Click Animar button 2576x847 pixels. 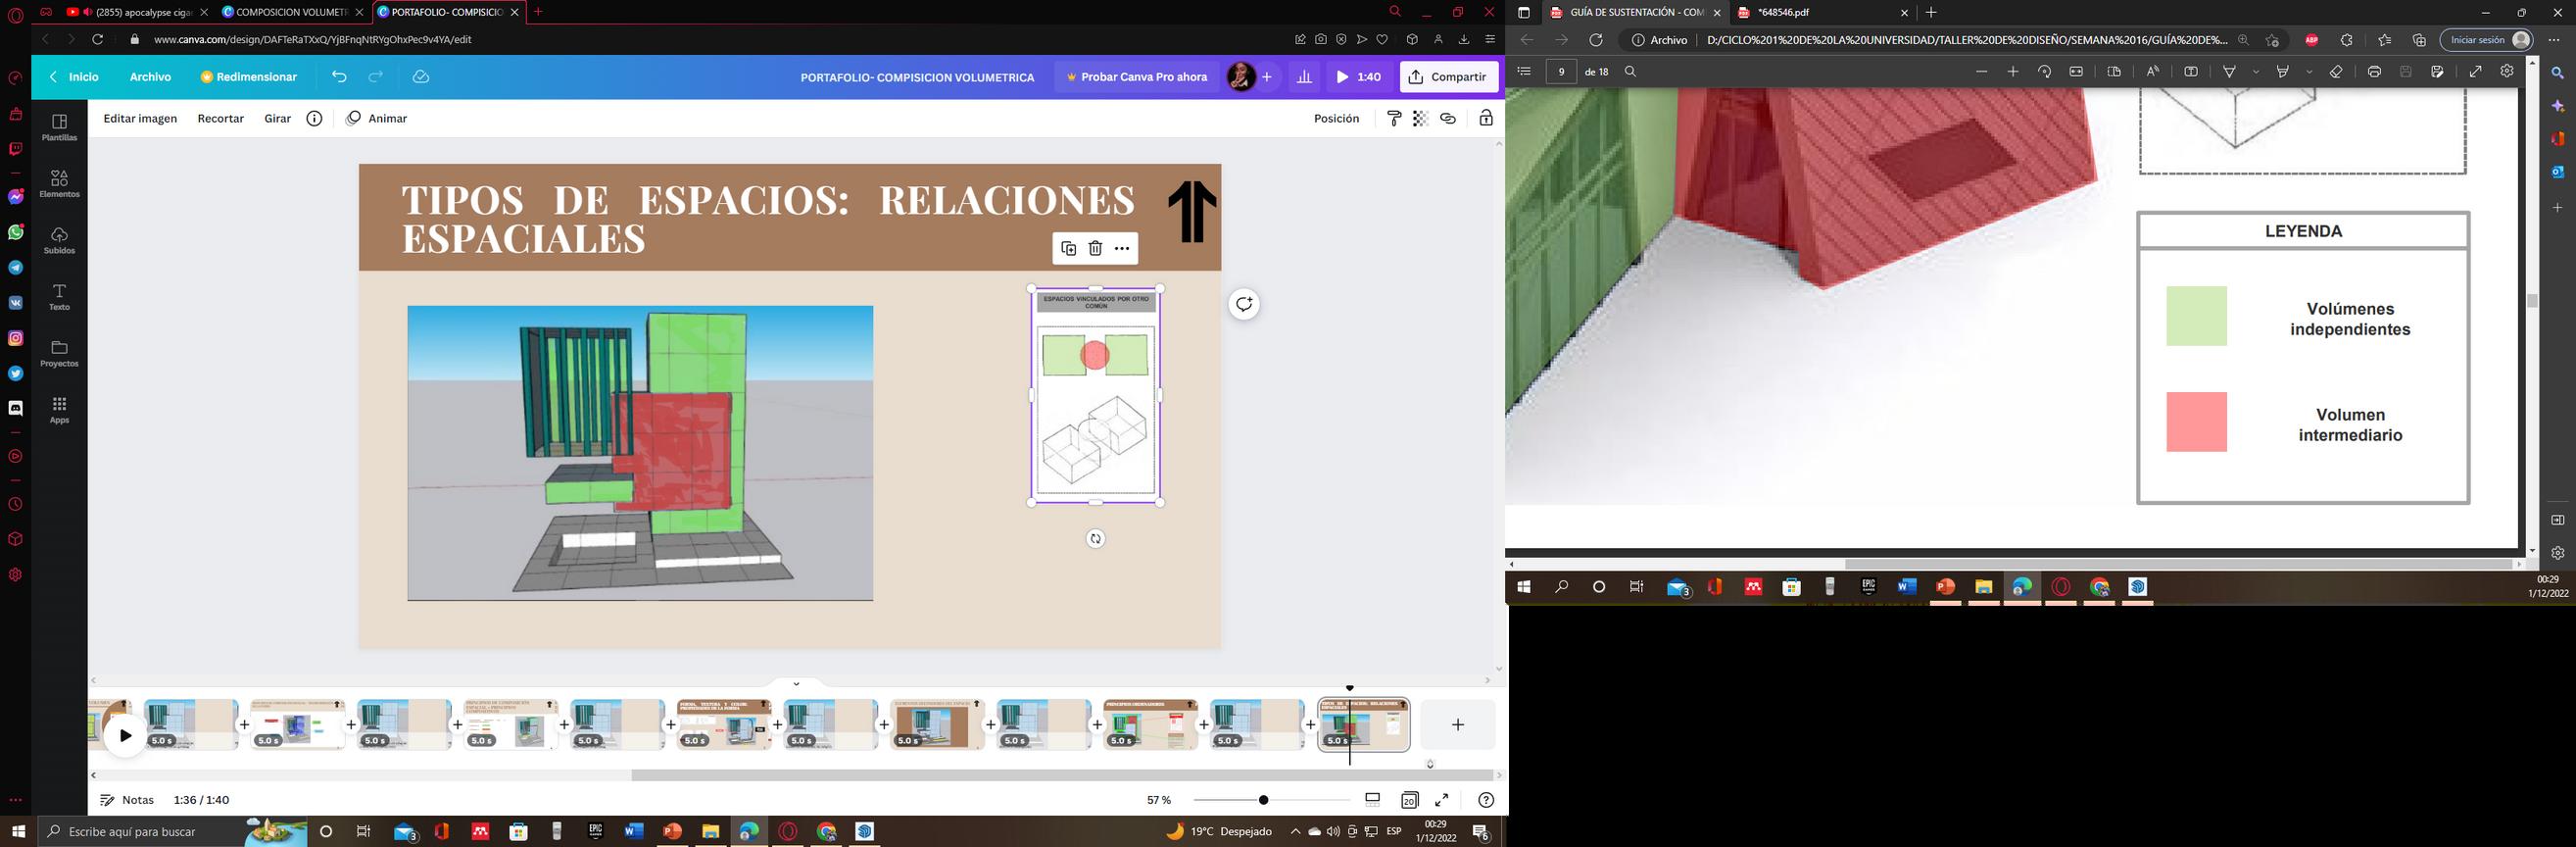click(377, 118)
